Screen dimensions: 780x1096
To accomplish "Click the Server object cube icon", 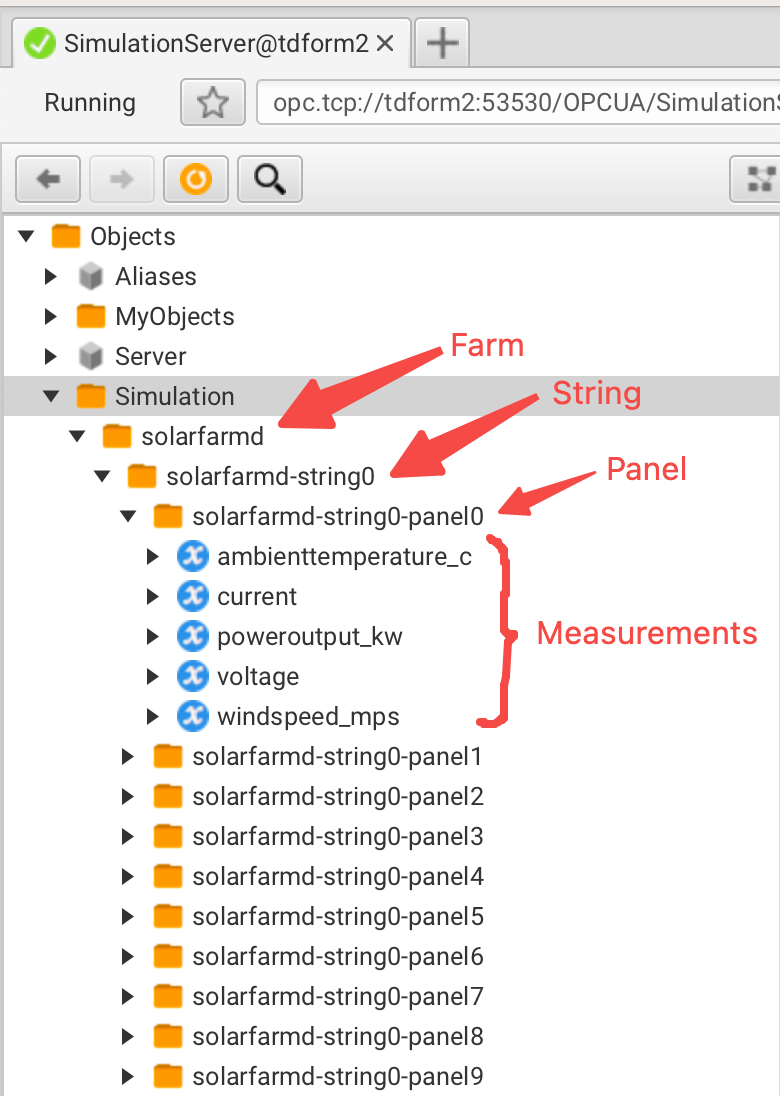I will (x=91, y=357).
